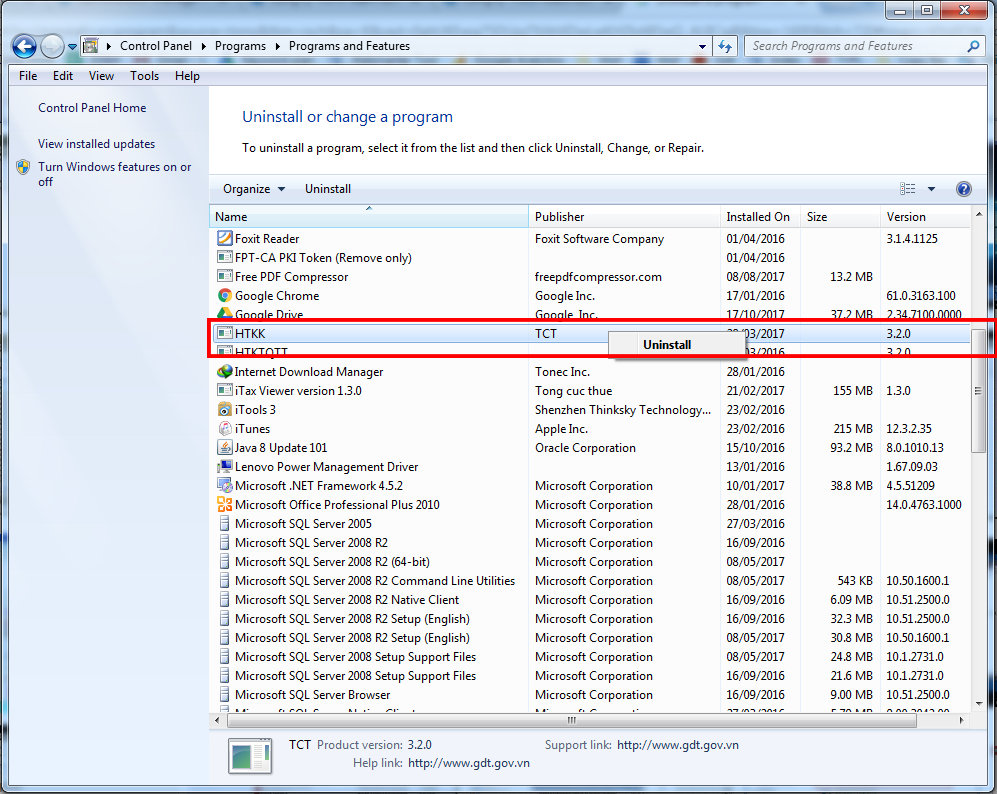Viewport: 997px width, 794px height.
Task: Click the Google Chrome icon
Action: point(224,296)
